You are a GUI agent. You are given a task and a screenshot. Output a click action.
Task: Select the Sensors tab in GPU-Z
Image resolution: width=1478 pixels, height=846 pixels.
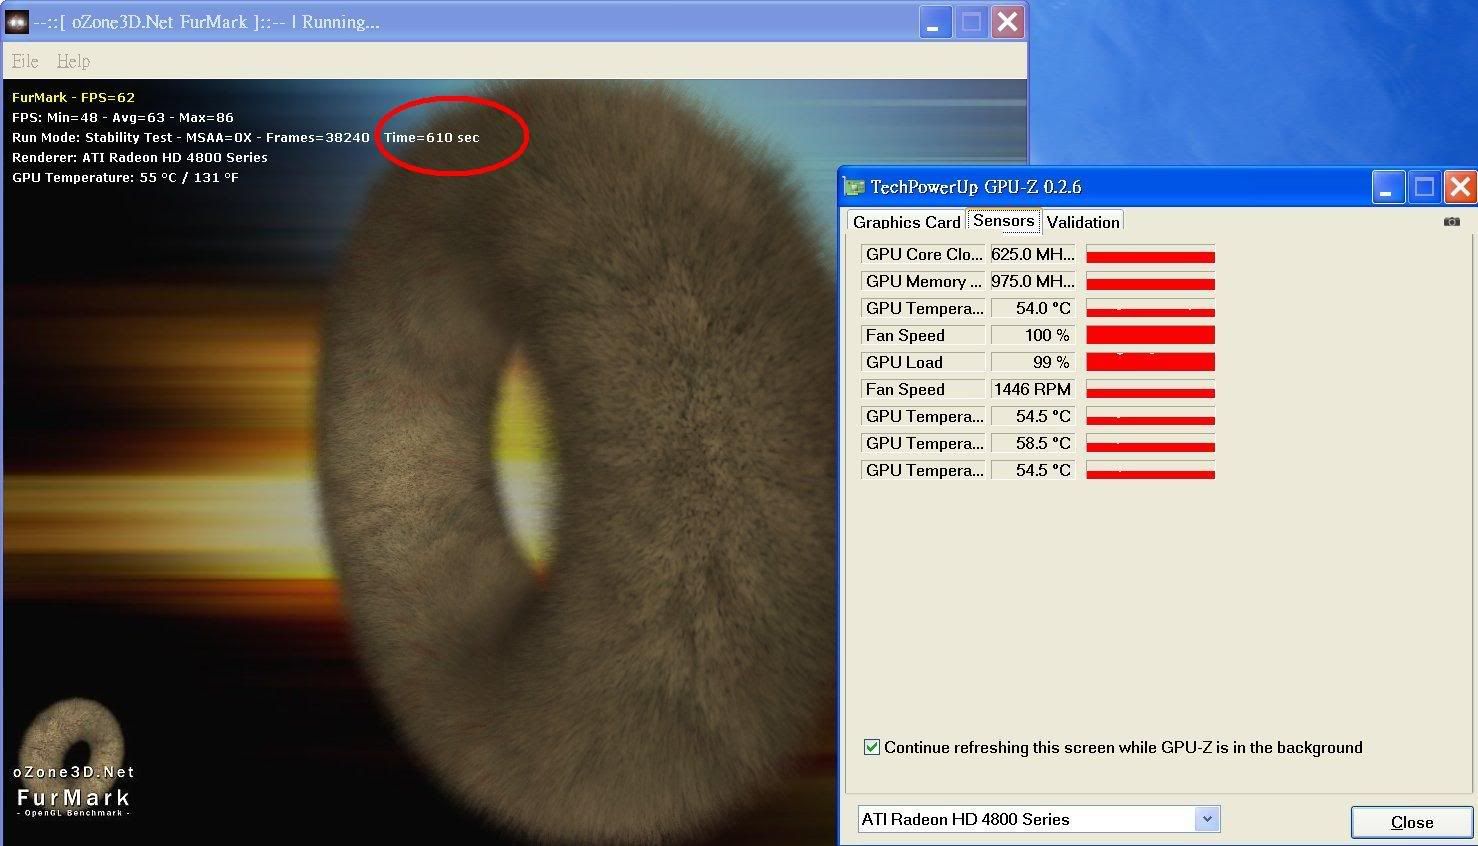click(x=1004, y=221)
